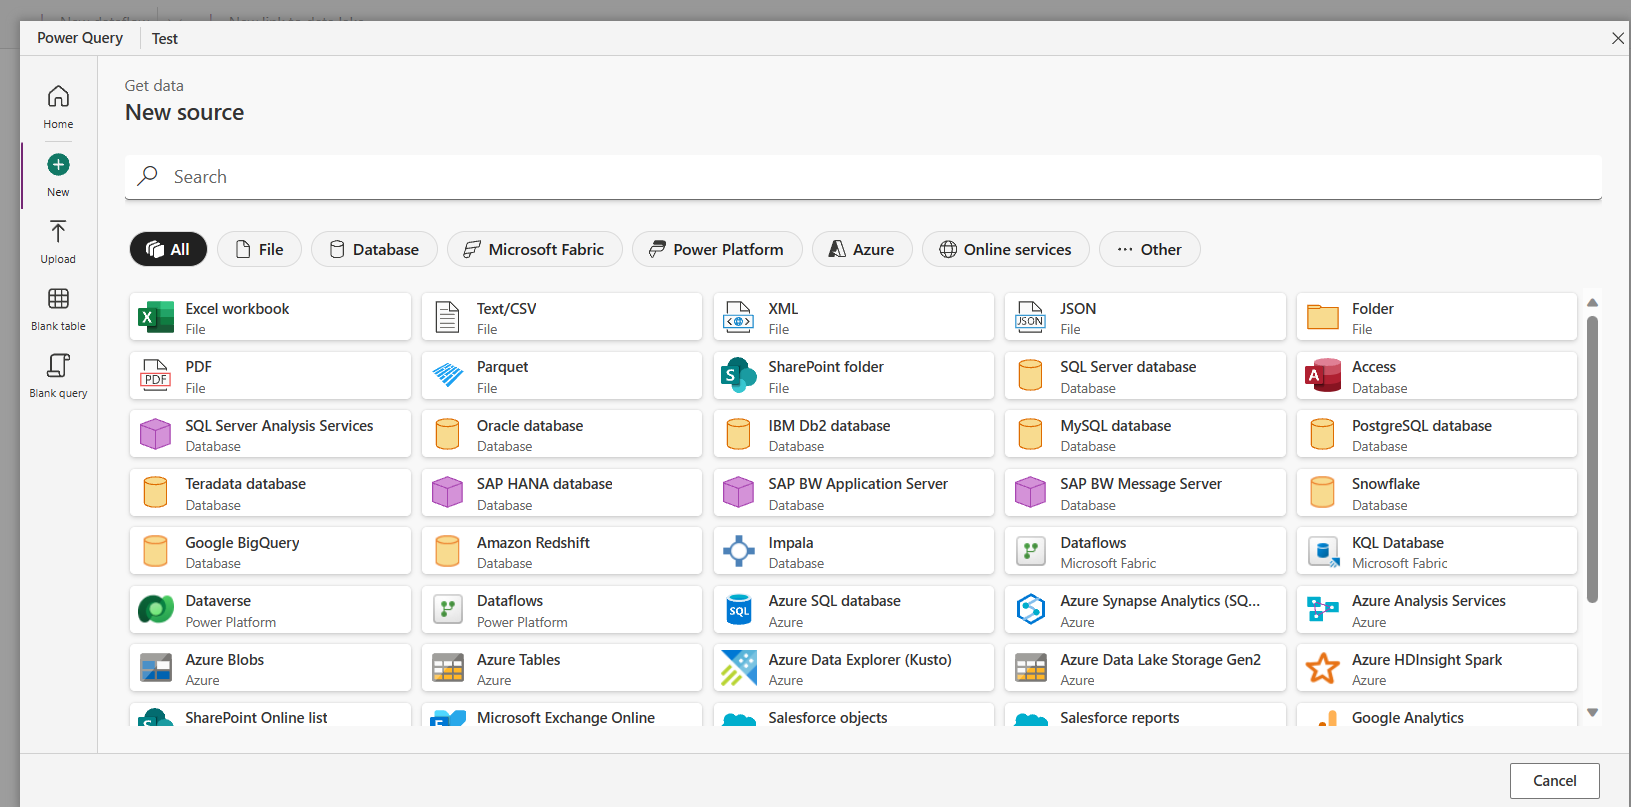
Task: Close the Power Query dialog
Action: coord(1617,38)
